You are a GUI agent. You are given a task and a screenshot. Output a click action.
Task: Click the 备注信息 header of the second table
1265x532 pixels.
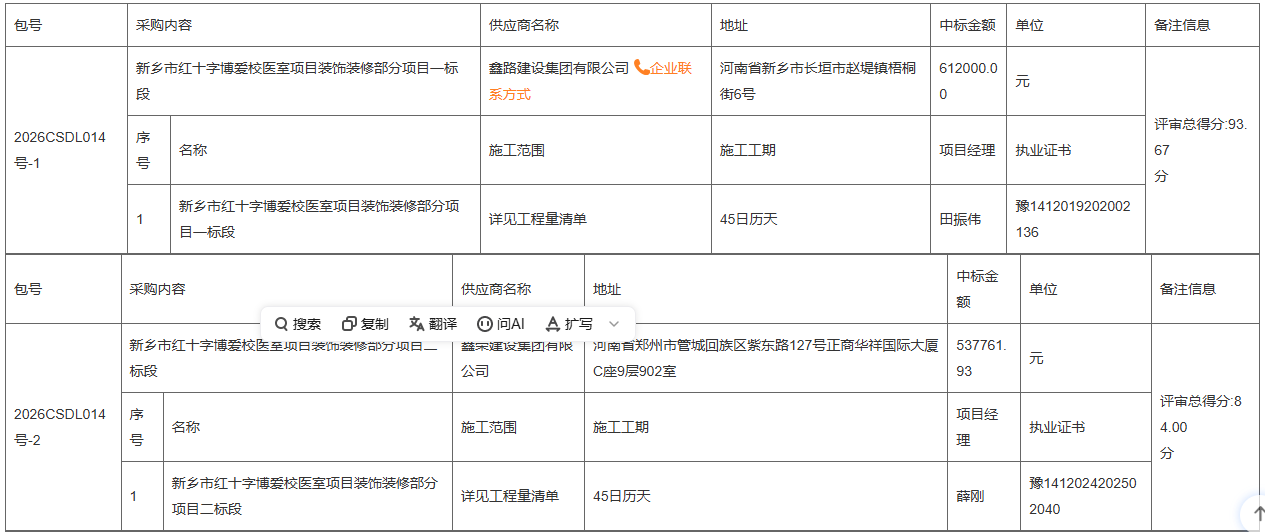pyautogui.click(x=1188, y=289)
